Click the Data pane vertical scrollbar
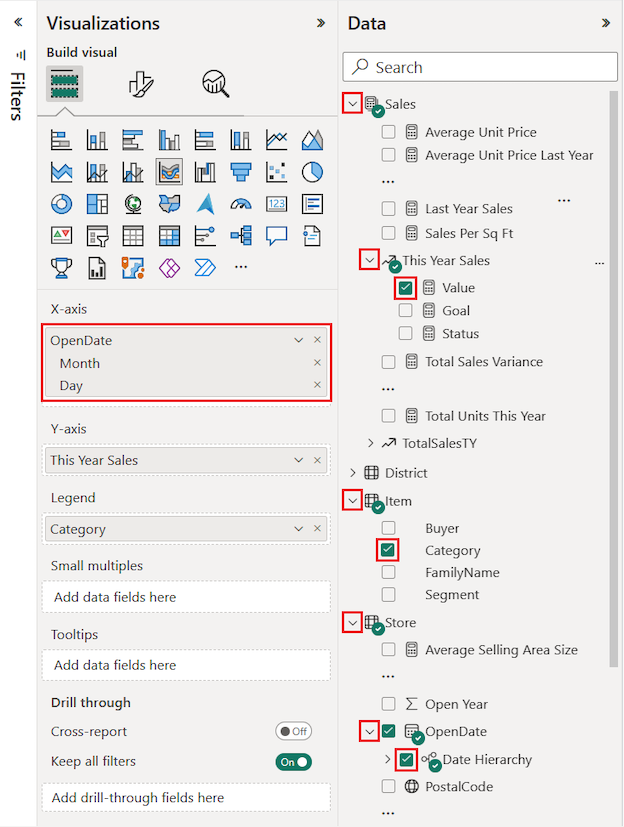Screen dimensions: 624x827 613,379
